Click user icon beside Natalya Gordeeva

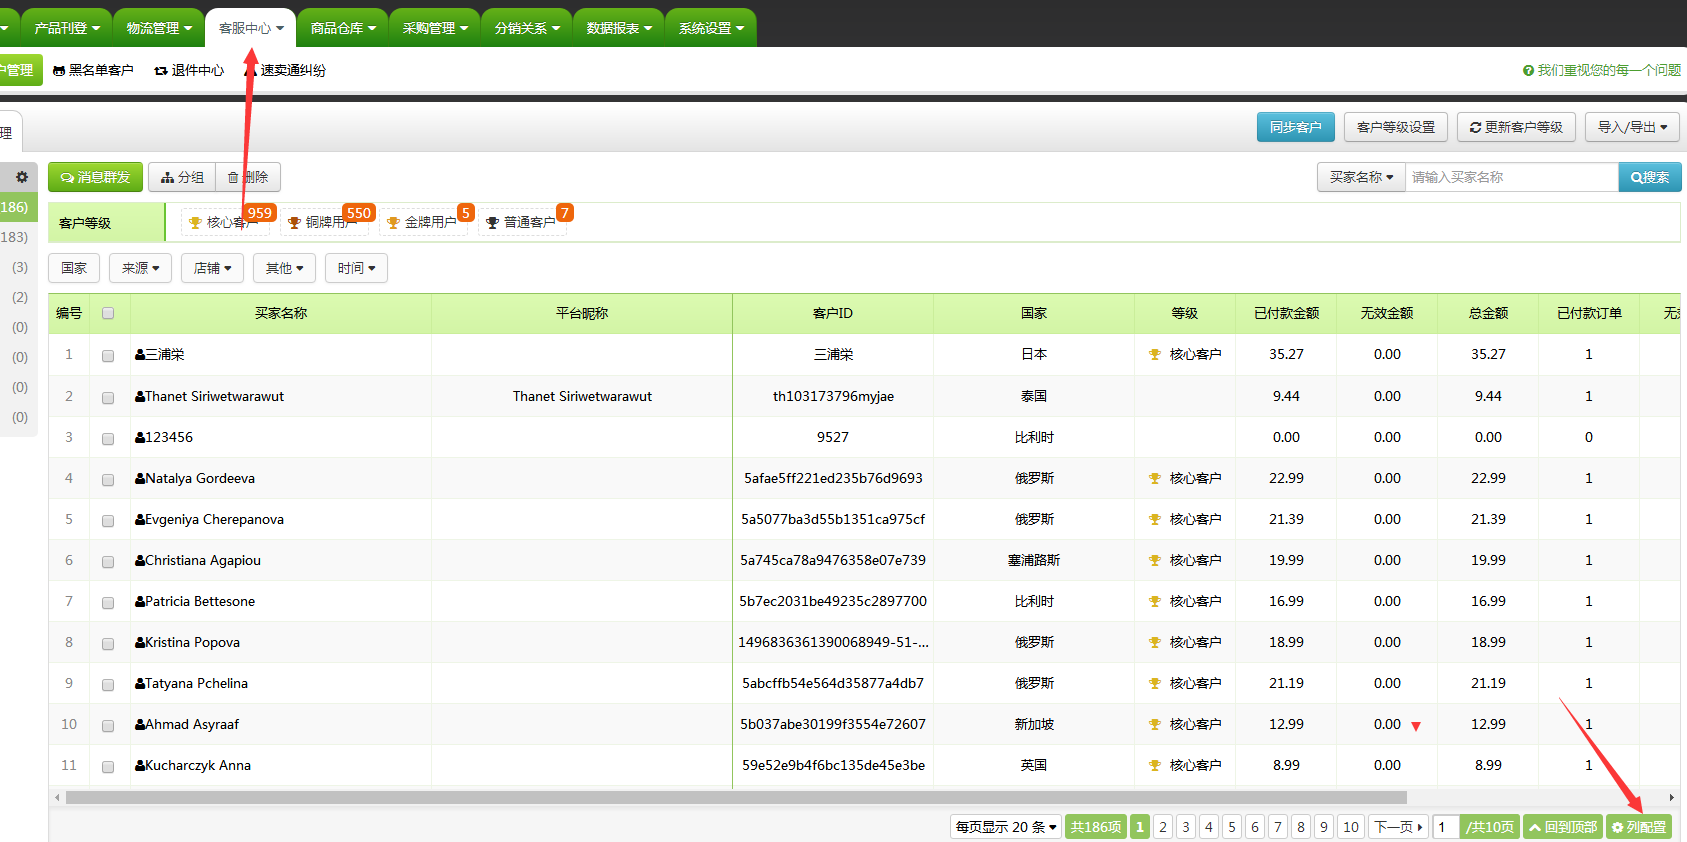[x=140, y=479]
